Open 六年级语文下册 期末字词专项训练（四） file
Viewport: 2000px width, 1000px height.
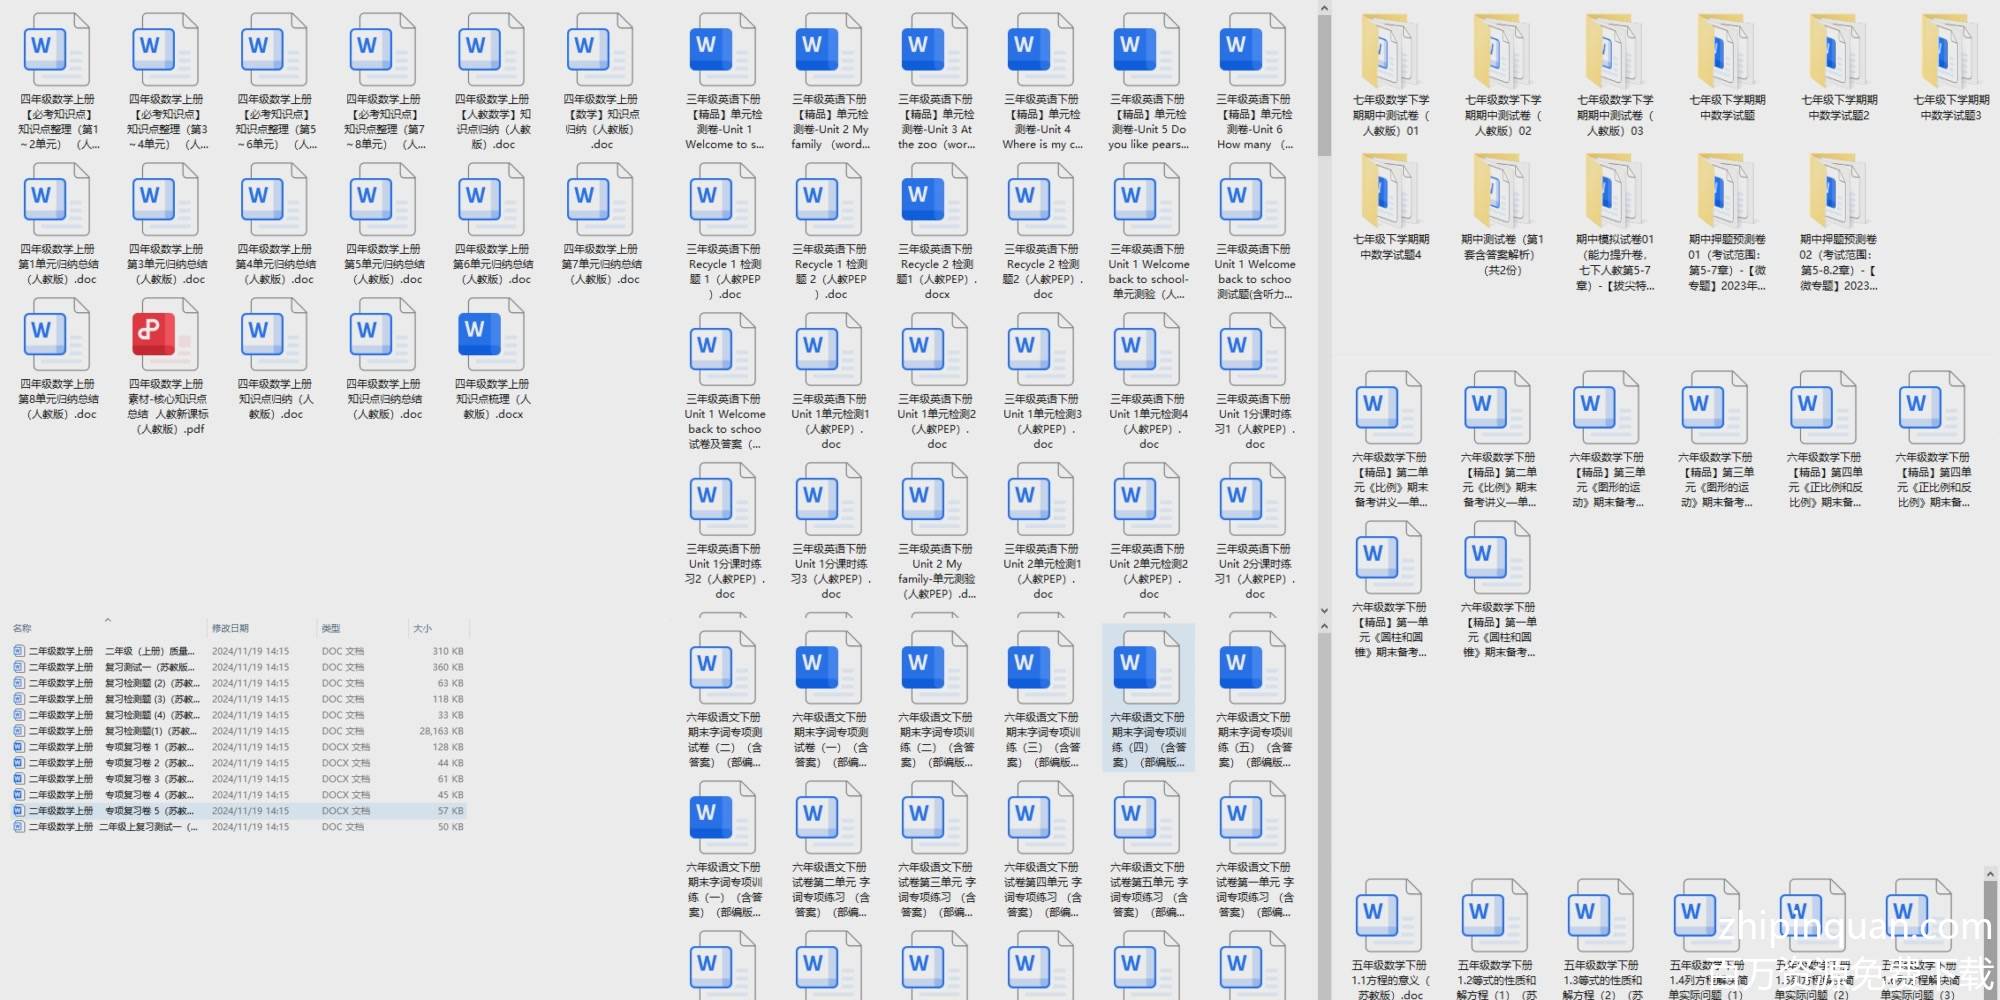pos(1147,670)
